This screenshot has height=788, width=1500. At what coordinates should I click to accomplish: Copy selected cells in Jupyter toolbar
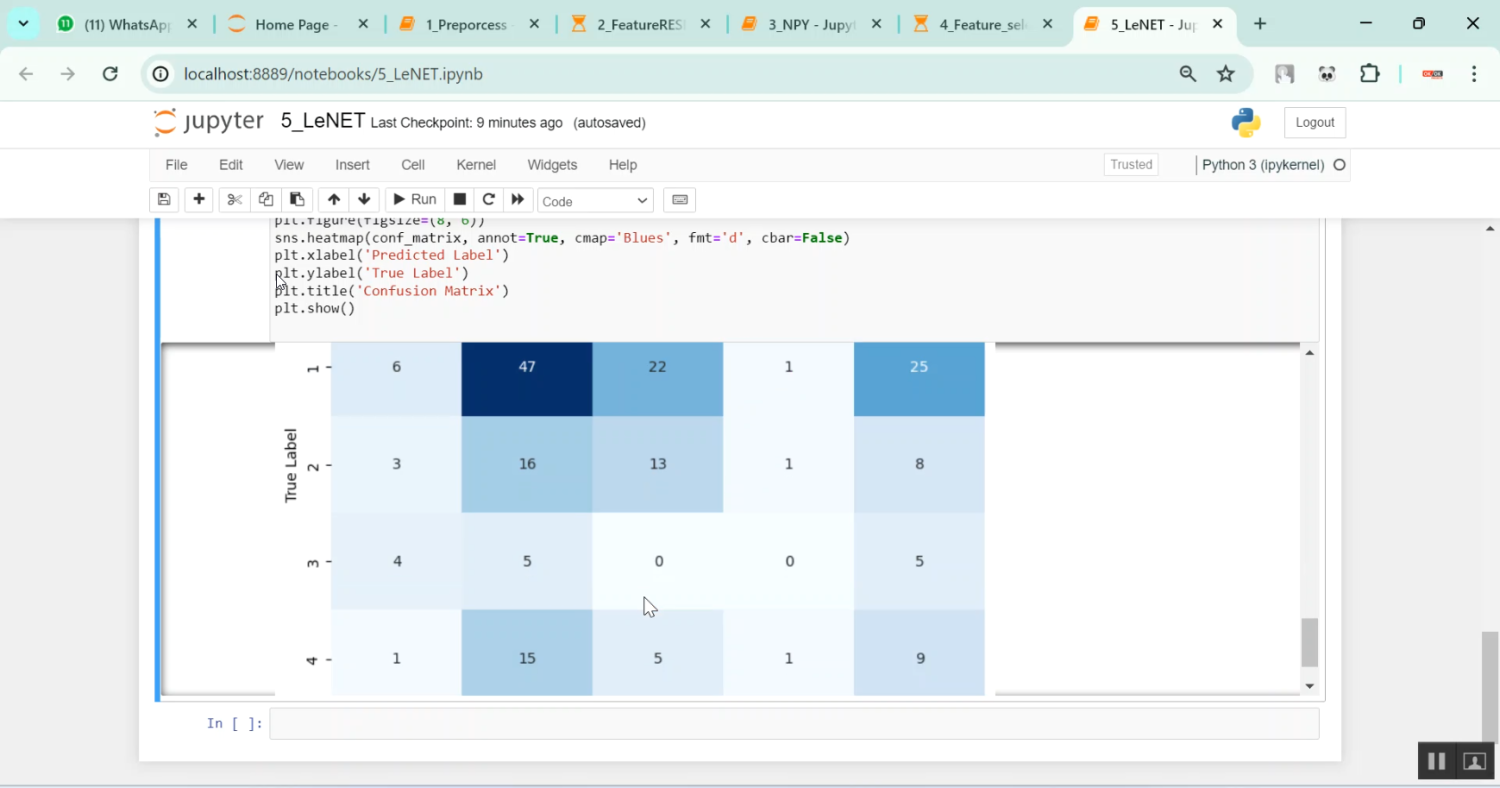point(265,200)
